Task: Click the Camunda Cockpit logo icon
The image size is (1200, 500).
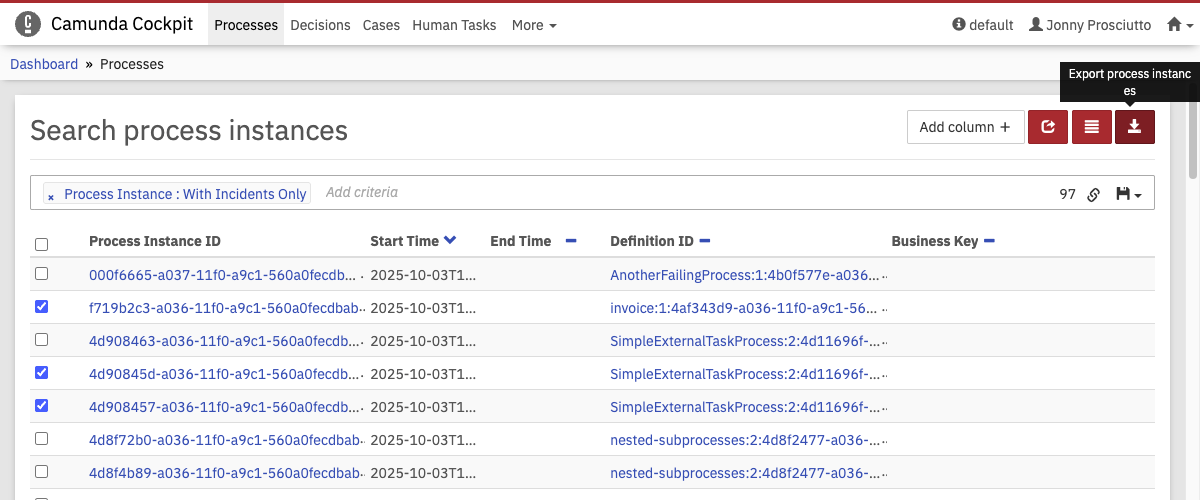Action: [x=28, y=24]
